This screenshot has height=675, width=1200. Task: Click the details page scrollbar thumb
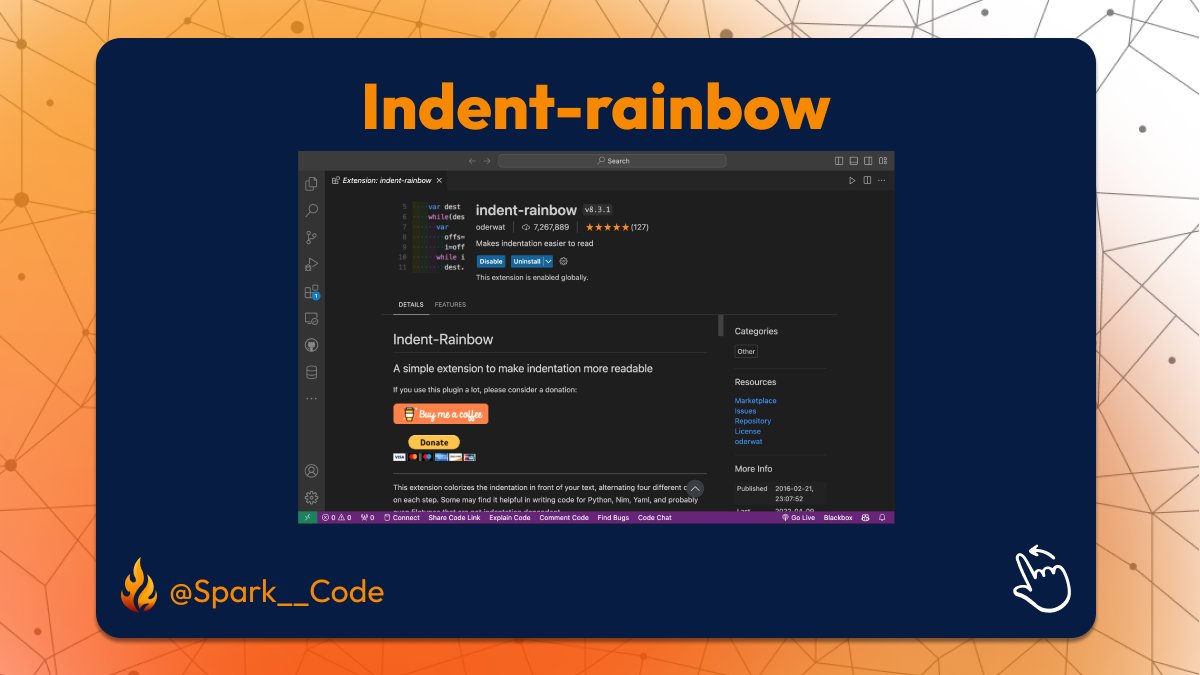[720, 326]
